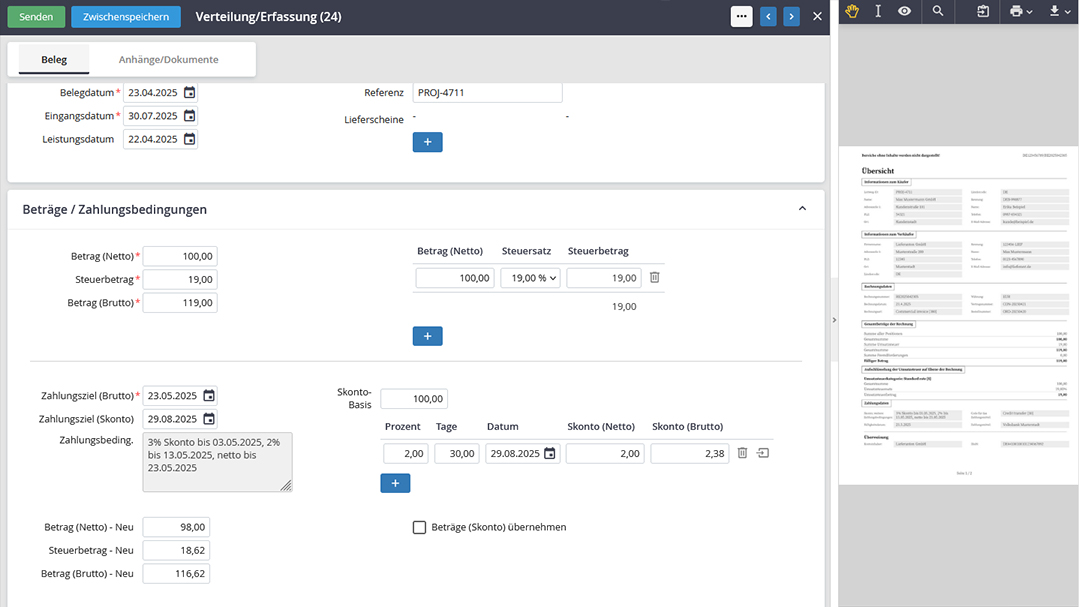
Task: Collapse the Beträge / Zahlungsbedingungen section
Action: [802, 209]
